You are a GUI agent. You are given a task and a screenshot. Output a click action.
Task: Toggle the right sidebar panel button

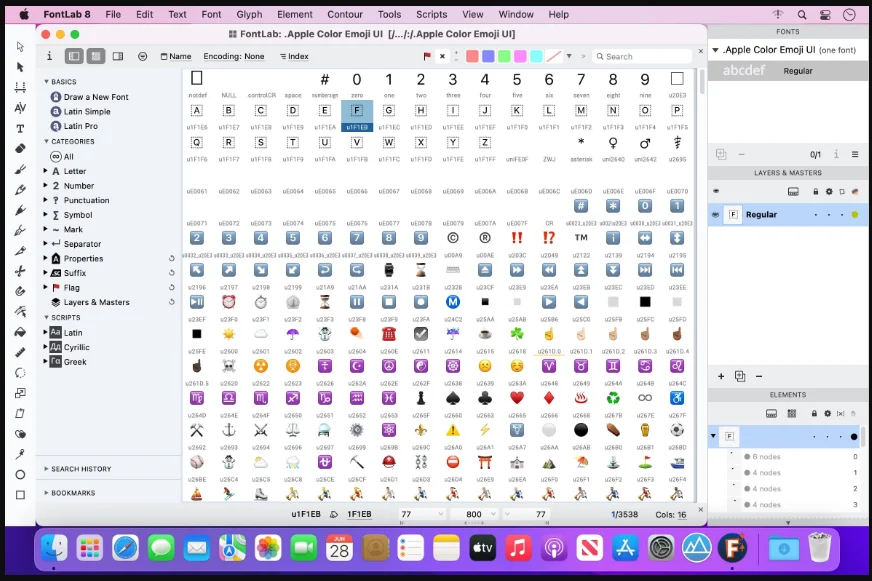tap(118, 56)
